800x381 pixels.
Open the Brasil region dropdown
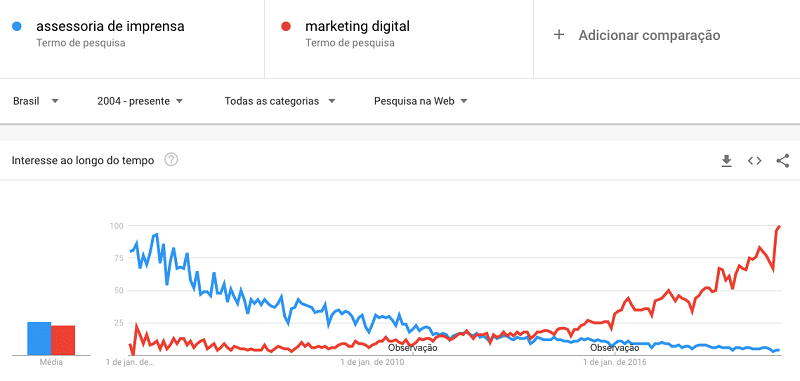(36, 101)
